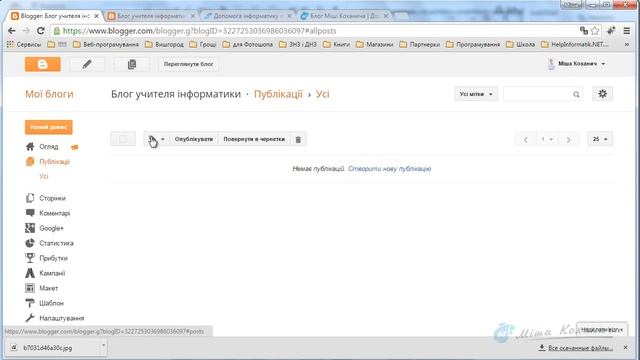
Task: Go back with browser back arrow
Action: pos(12,31)
